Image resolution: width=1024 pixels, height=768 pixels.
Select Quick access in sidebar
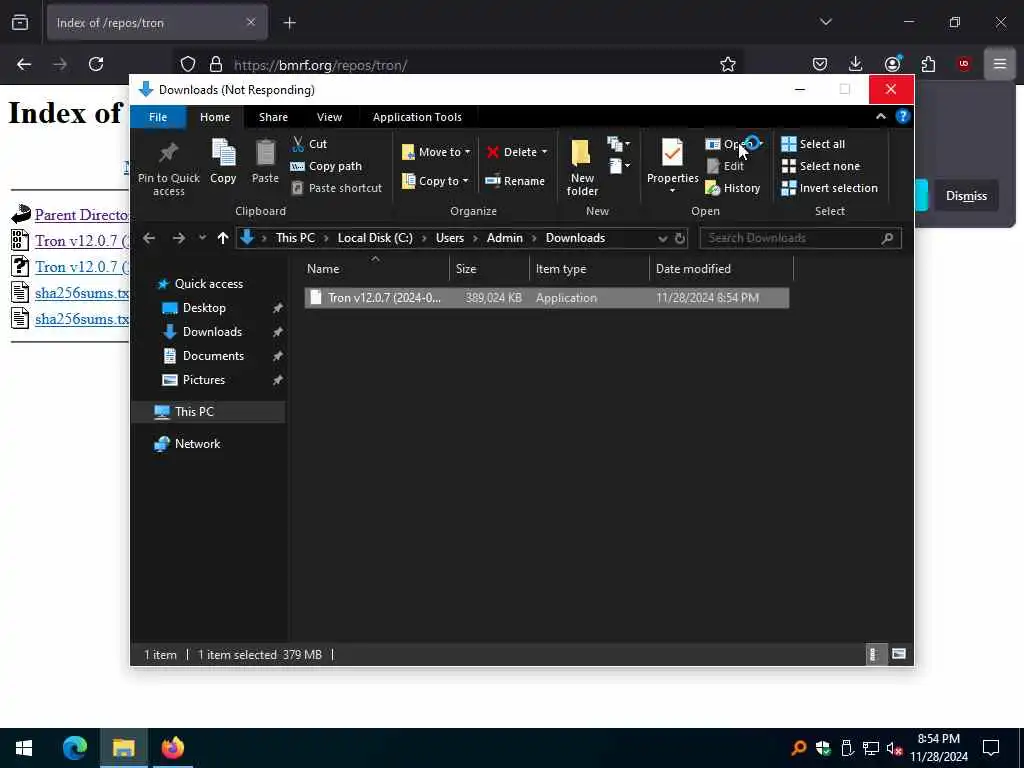[208, 284]
